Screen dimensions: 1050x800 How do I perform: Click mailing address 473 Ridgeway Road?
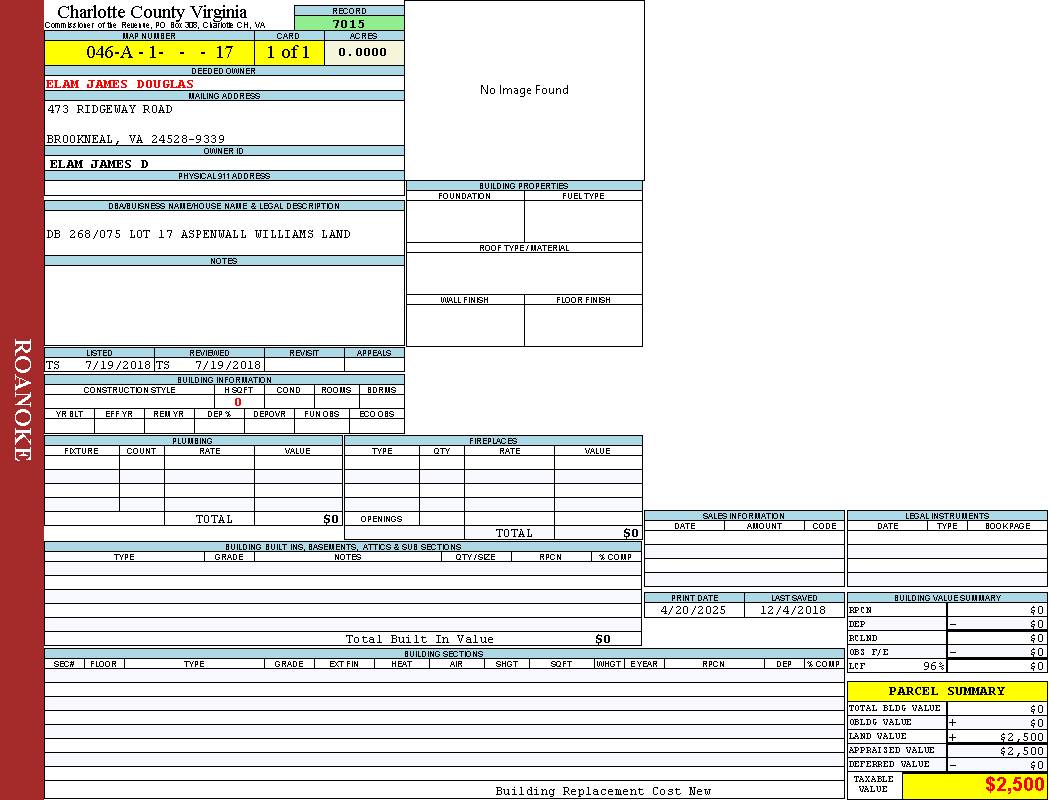[110, 109]
